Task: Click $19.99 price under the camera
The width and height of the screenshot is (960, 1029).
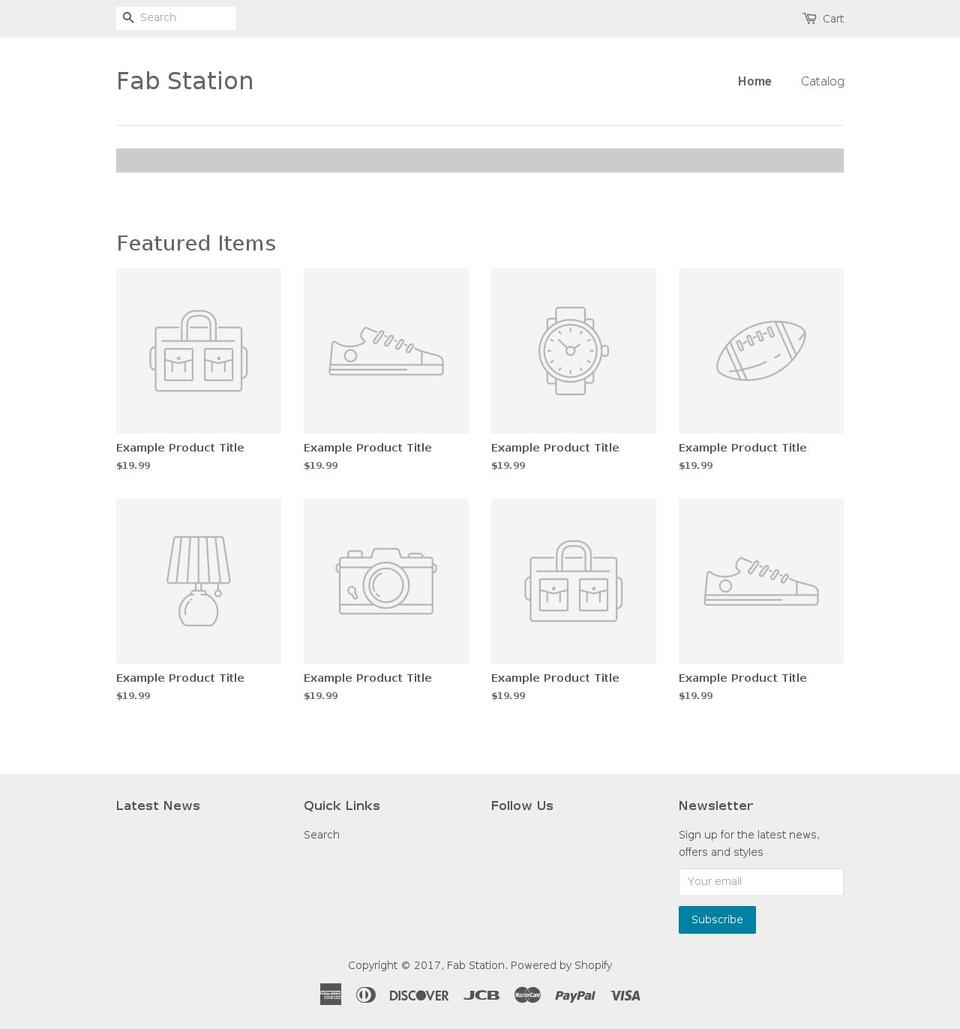Action: (321, 696)
